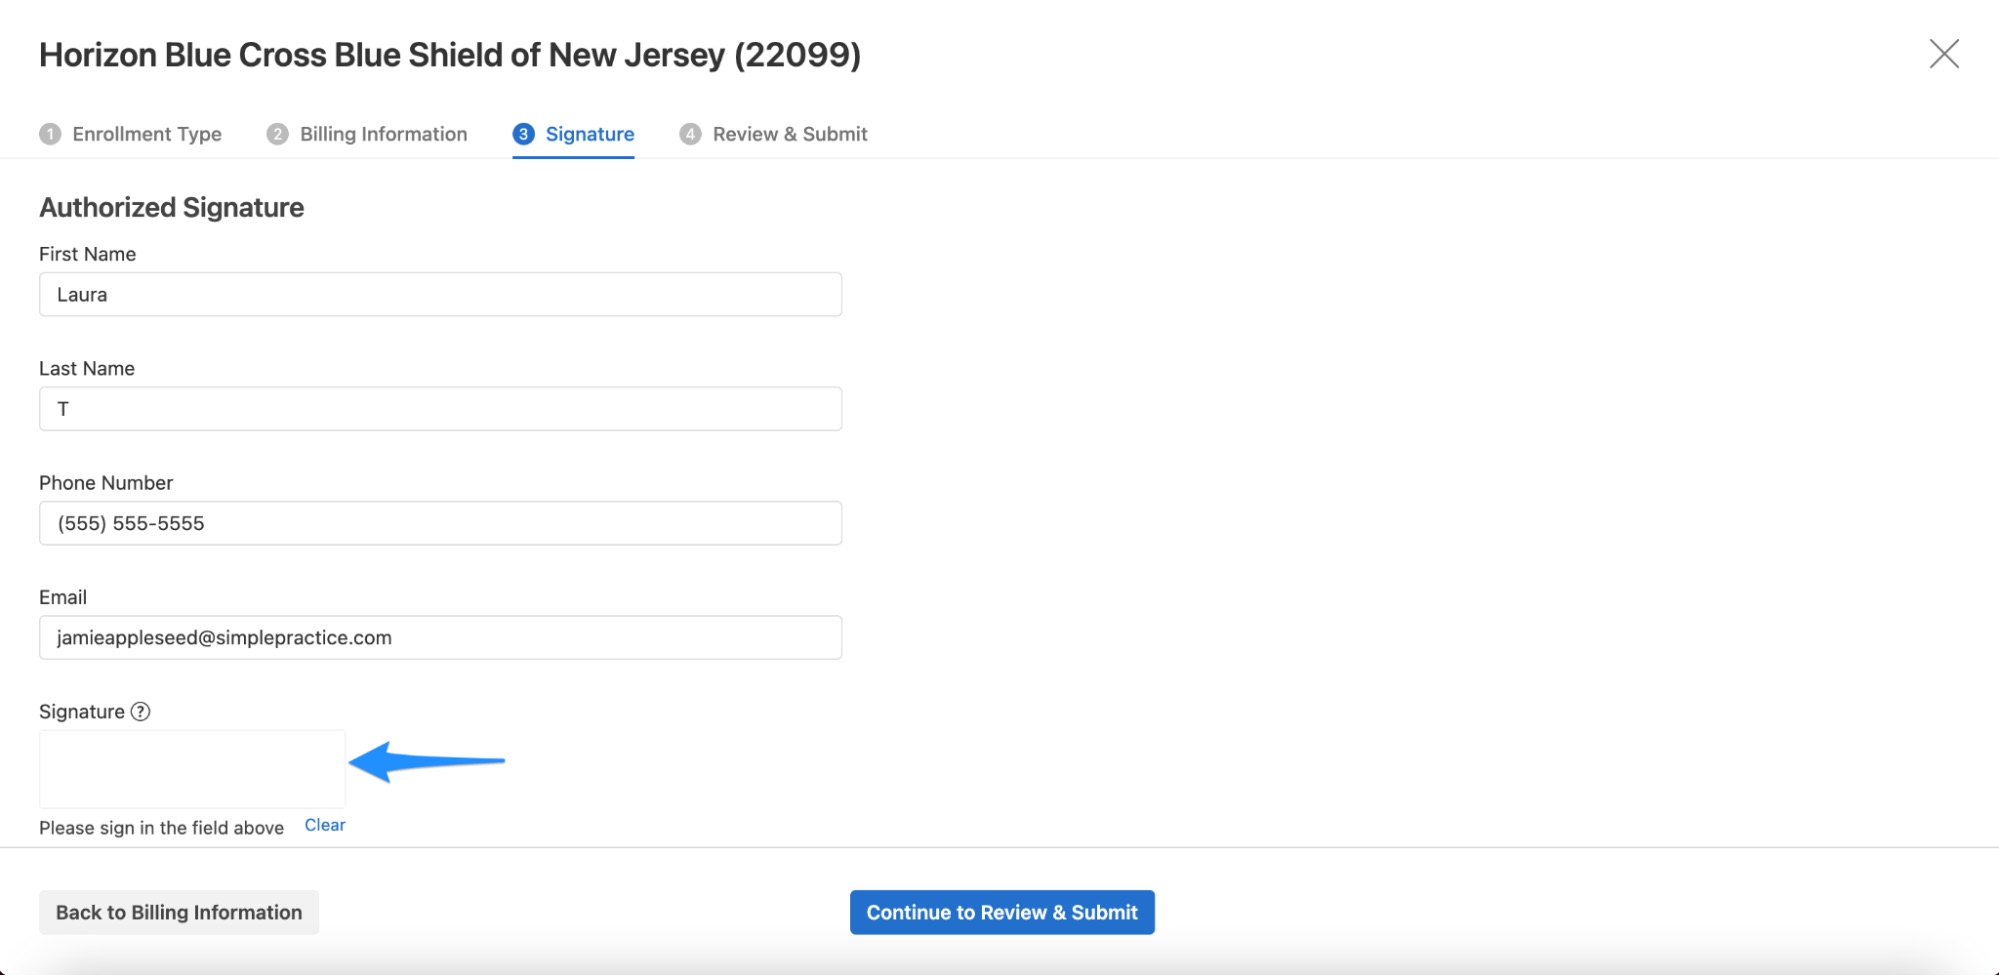The width and height of the screenshot is (1999, 976).
Task: Switch to the Review & Submit step
Action: 790,133
